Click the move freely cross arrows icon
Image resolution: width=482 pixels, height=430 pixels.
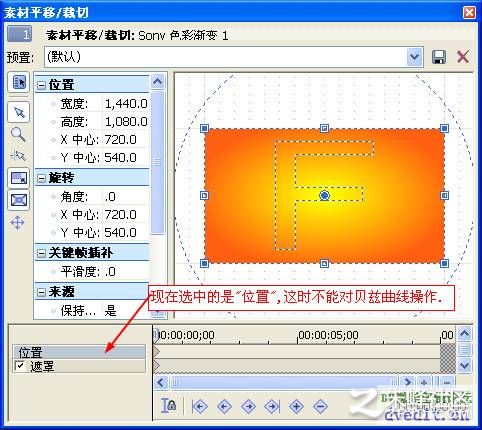coord(18,222)
